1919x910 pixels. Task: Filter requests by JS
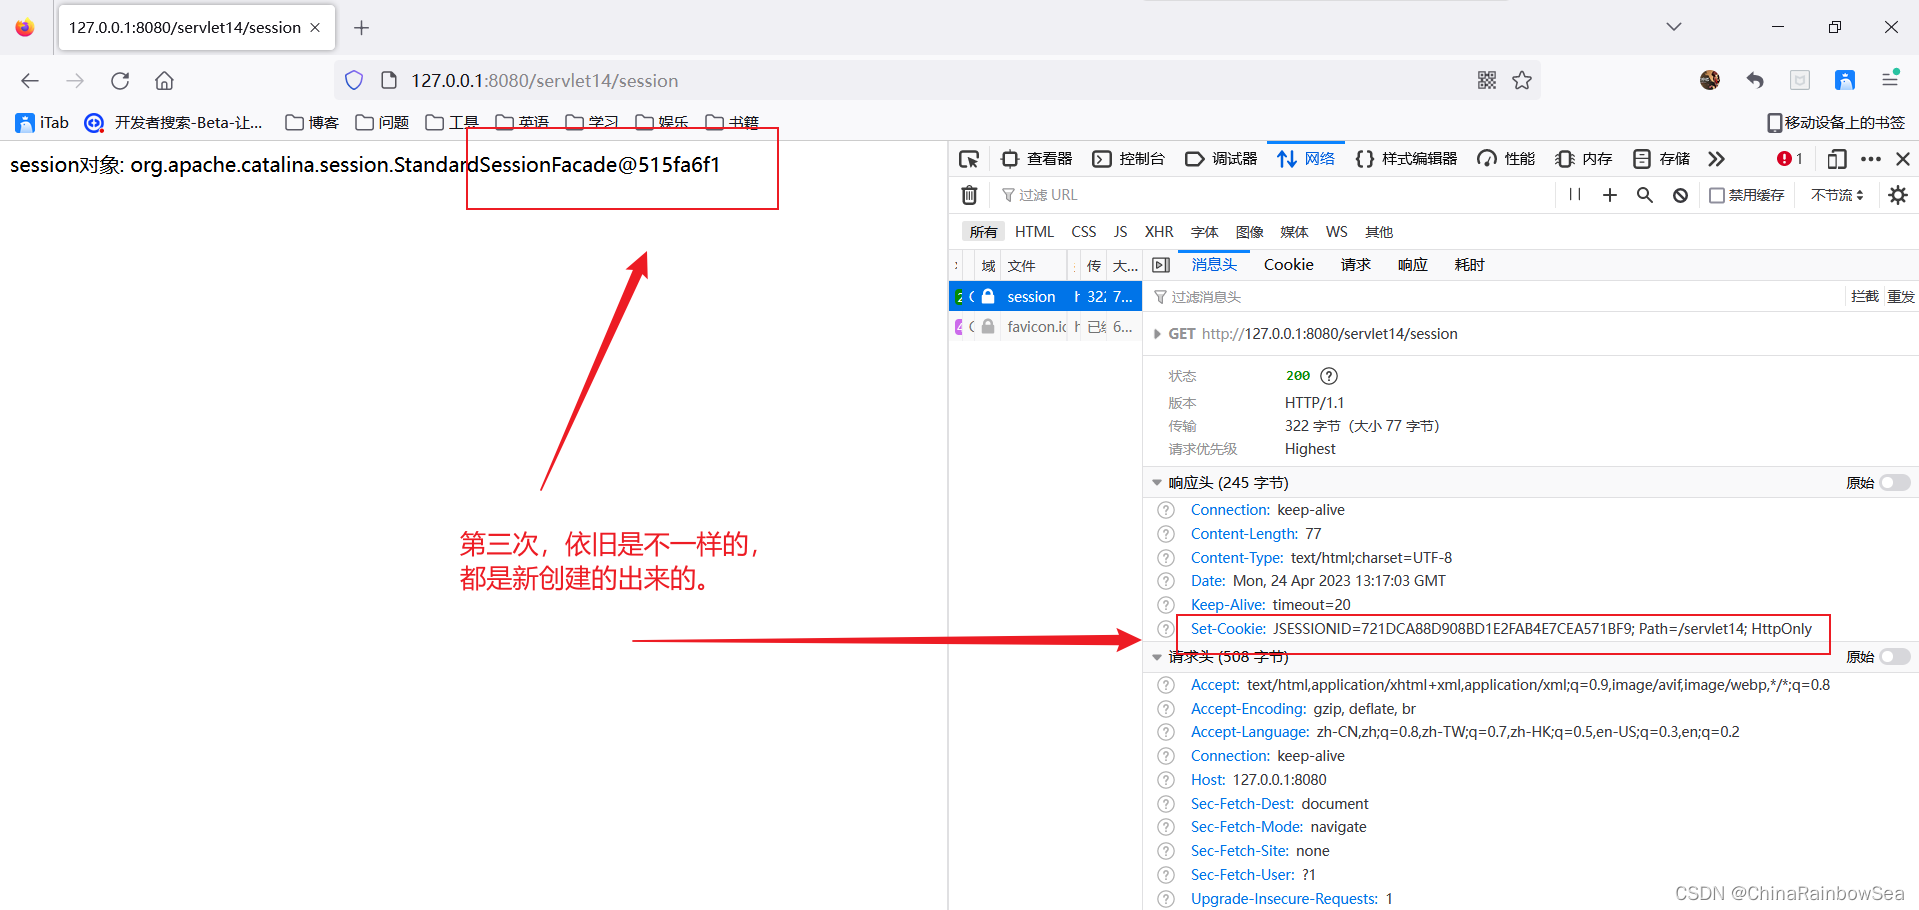coord(1120,232)
